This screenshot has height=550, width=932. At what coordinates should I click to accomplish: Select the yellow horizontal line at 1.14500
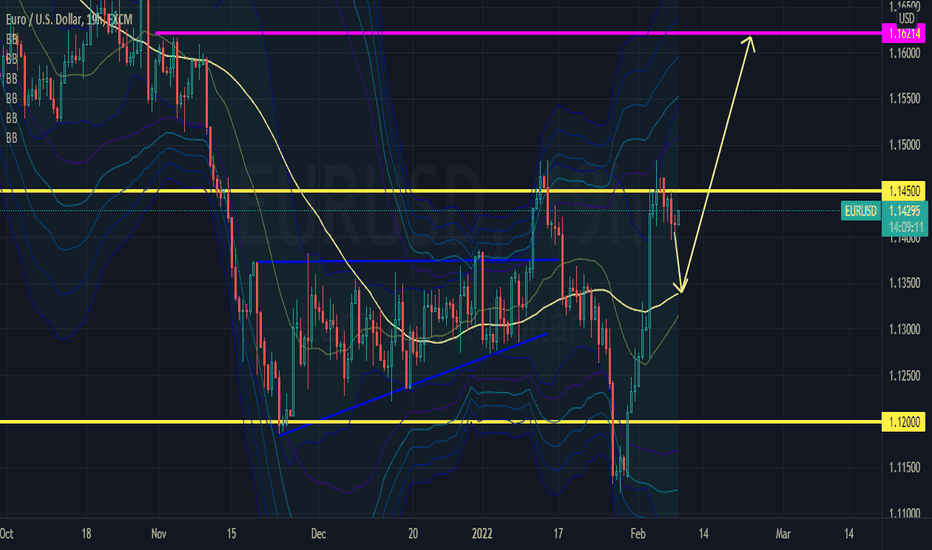coord(441,191)
